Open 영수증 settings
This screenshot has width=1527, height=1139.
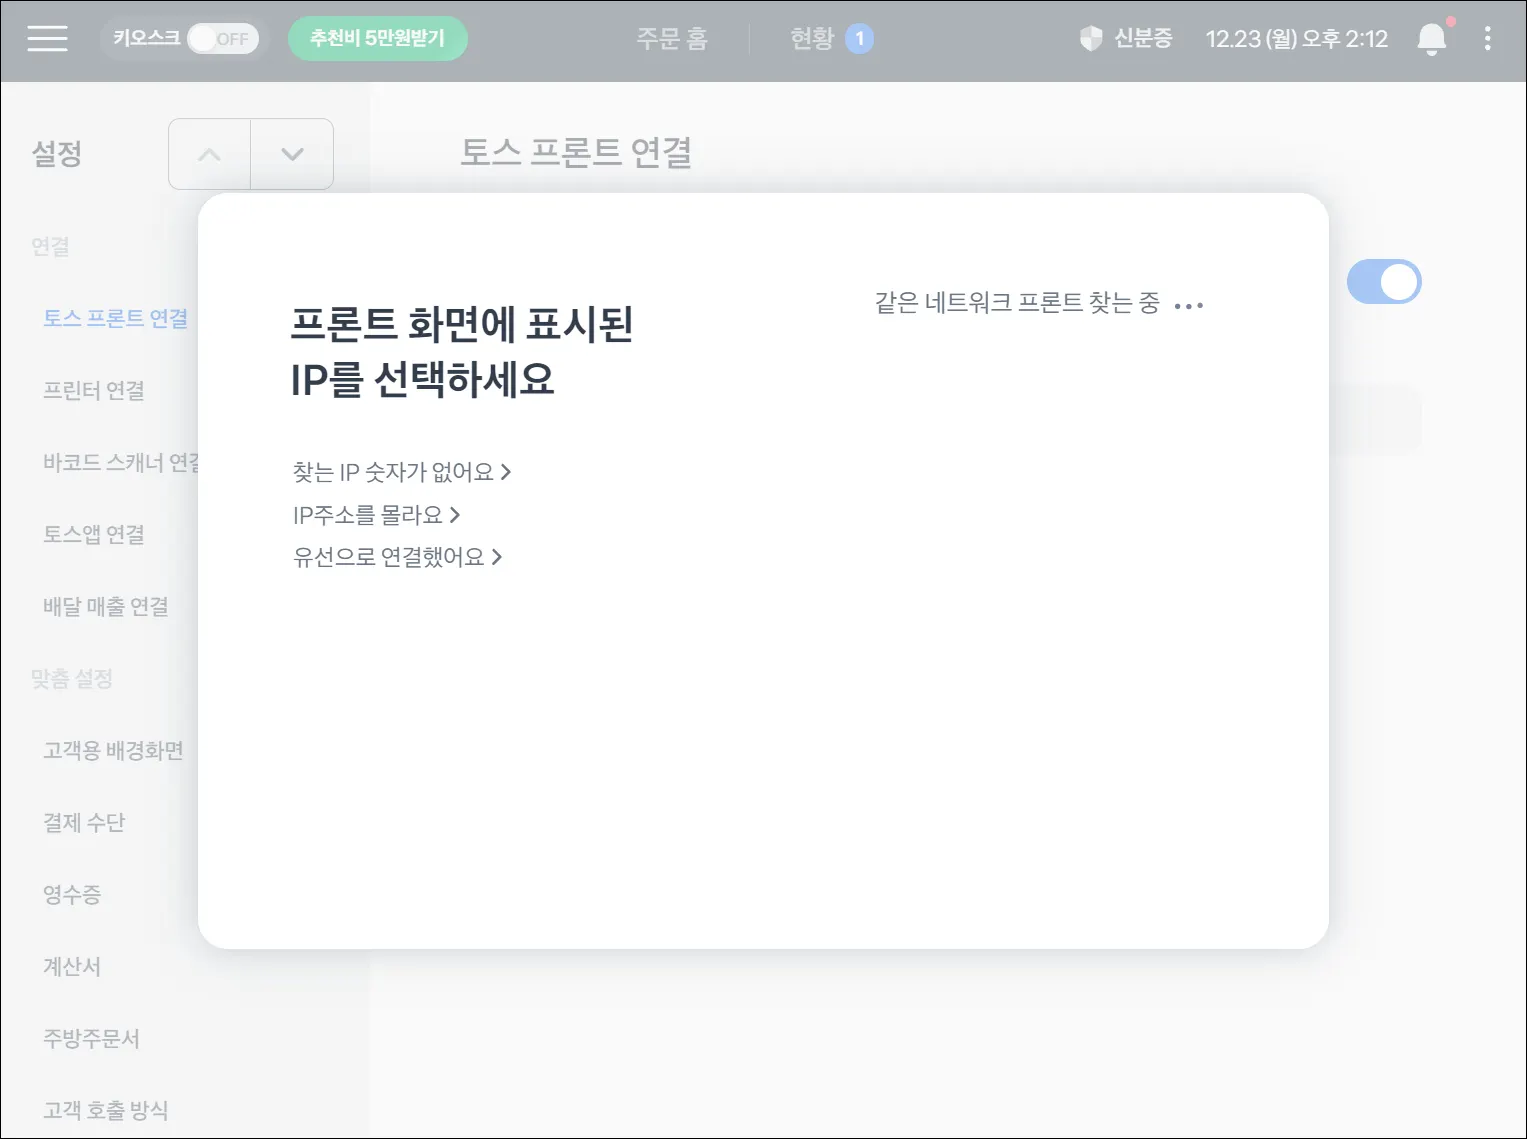click(72, 894)
